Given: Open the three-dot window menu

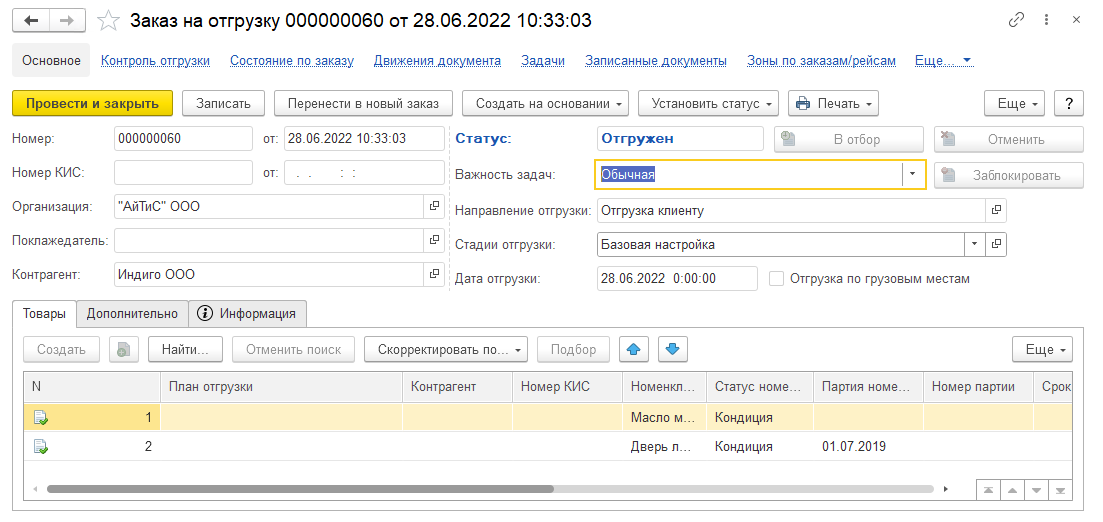Looking at the screenshot, I should [1048, 20].
